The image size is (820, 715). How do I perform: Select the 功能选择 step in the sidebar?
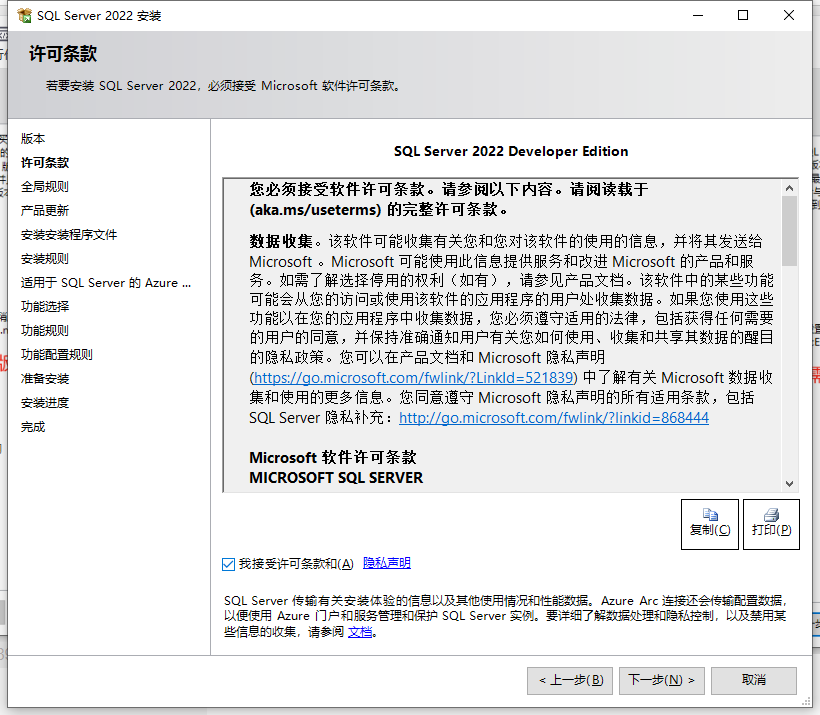(45, 307)
